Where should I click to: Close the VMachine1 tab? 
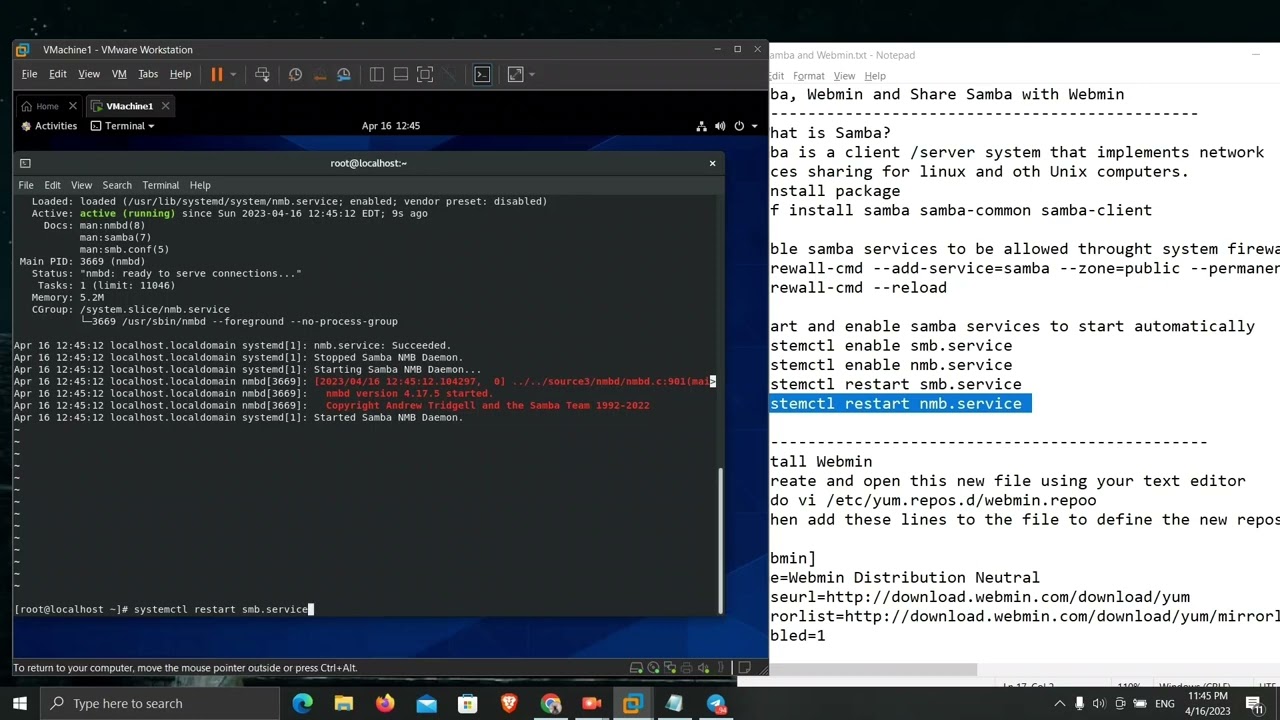pyautogui.click(x=165, y=106)
